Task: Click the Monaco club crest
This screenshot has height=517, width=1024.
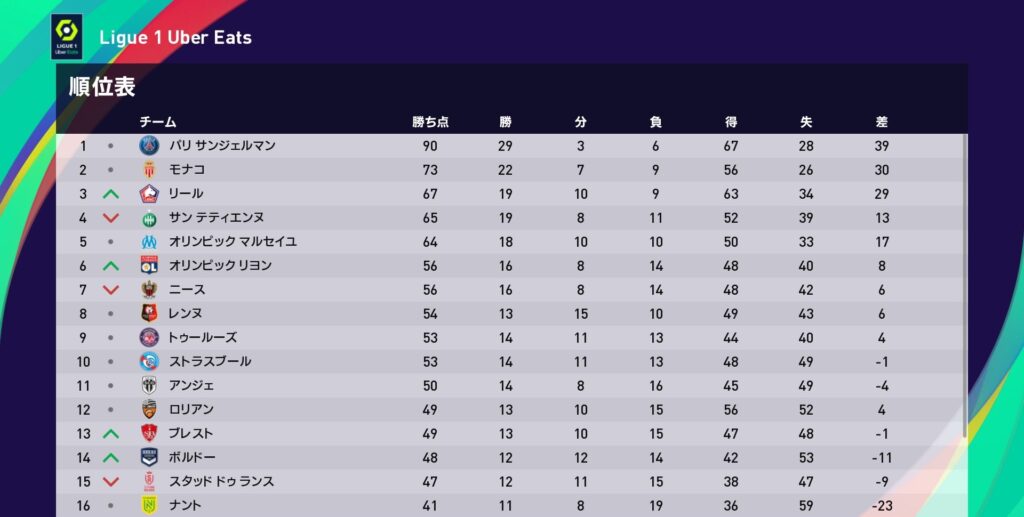Action: click(149, 170)
